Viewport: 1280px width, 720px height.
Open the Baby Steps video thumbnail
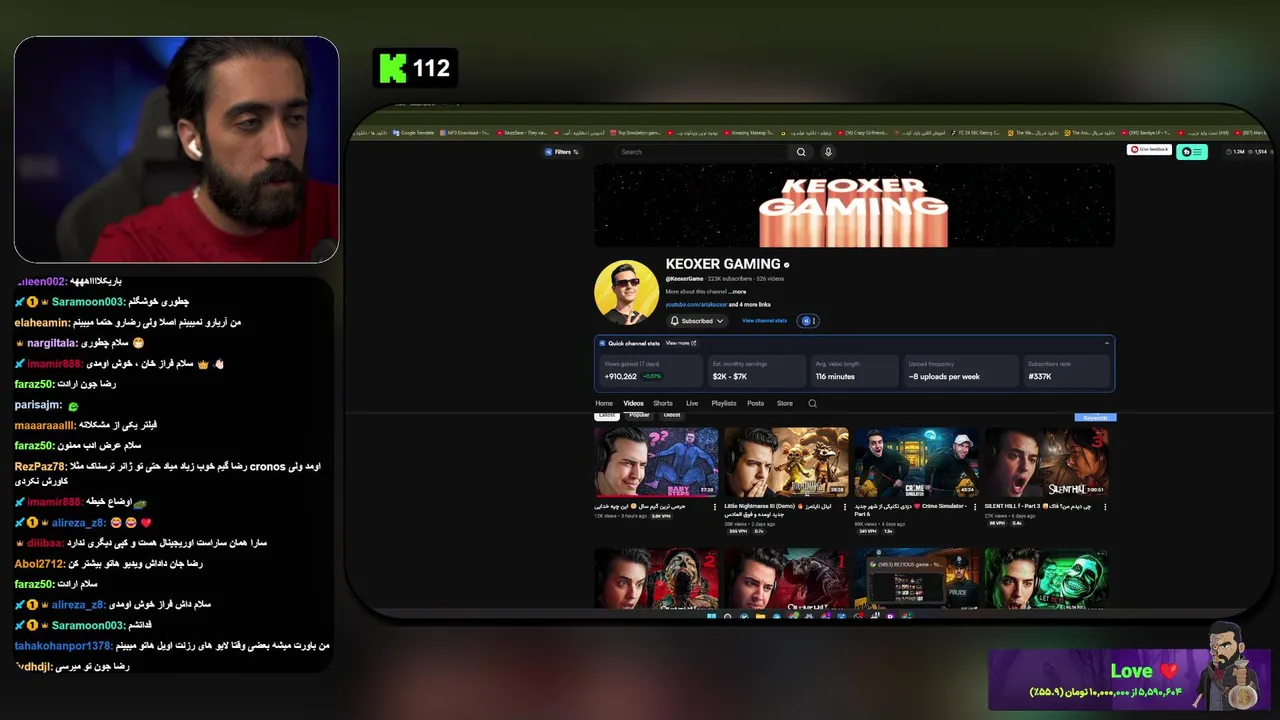pyautogui.click(x=656, y=462)
